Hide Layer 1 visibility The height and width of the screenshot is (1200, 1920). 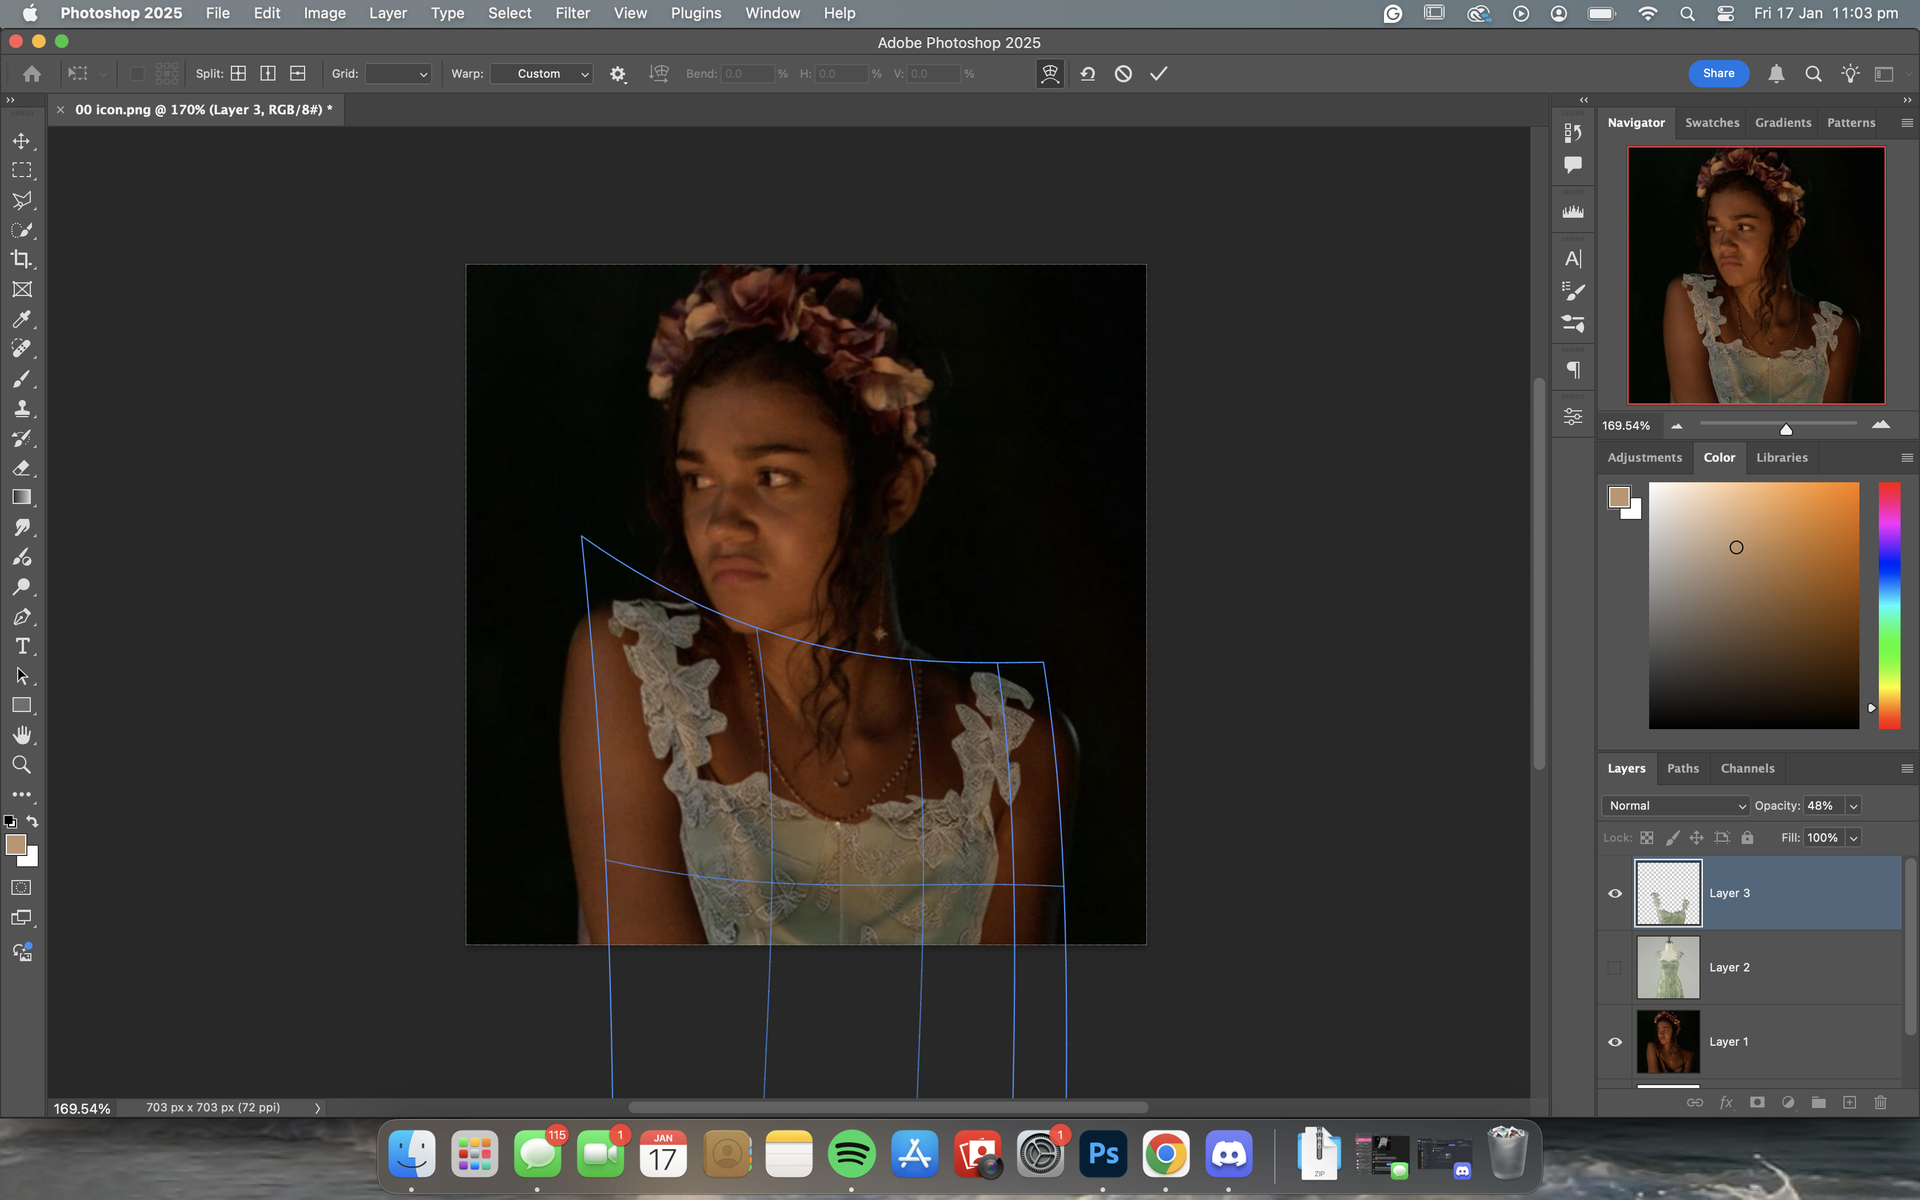click(1614, 1041)
